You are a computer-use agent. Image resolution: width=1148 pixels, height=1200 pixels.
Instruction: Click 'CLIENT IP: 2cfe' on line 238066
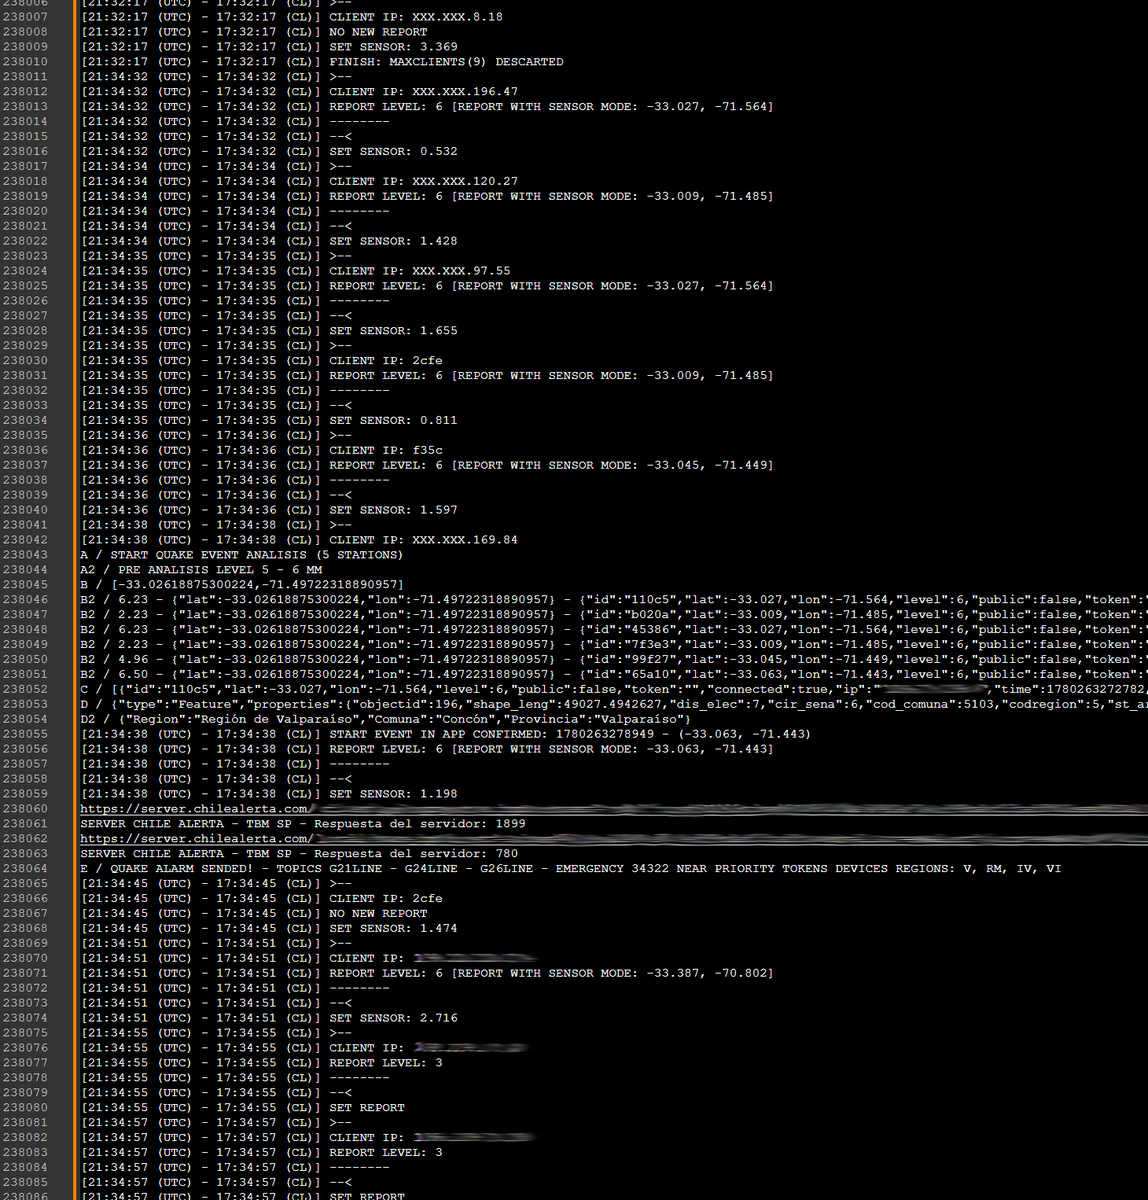coord(386,899)
